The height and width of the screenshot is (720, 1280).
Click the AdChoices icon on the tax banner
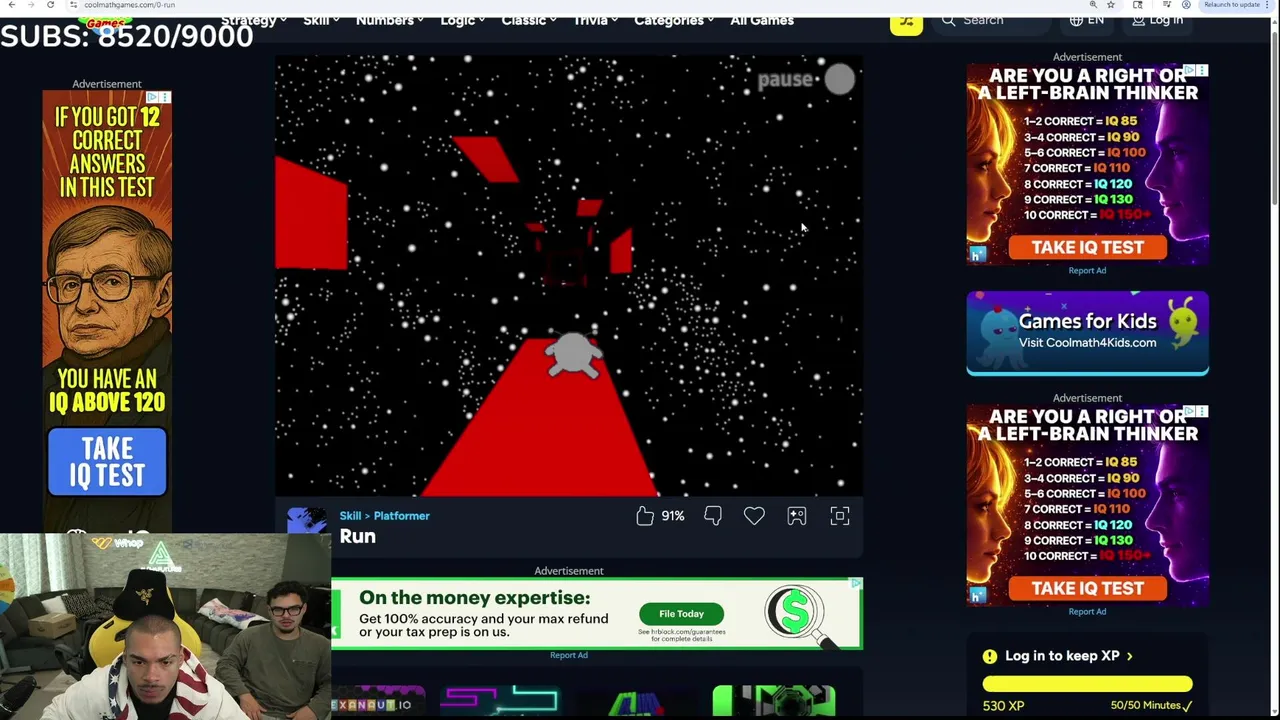click(x=856, y=583)
